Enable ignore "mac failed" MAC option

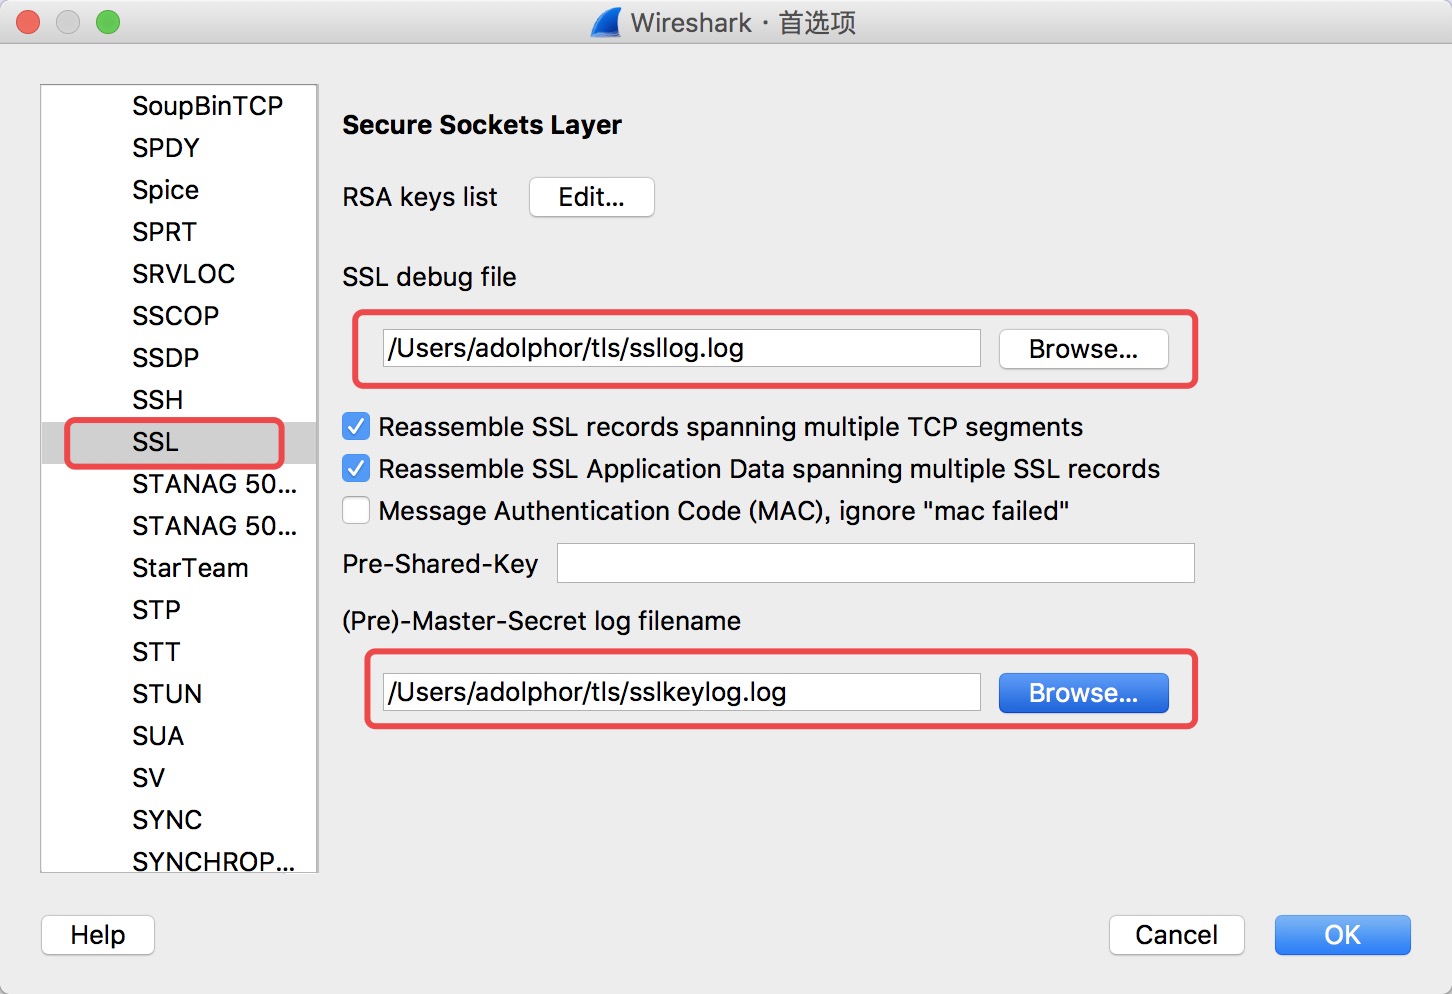[x=356, y=511]
